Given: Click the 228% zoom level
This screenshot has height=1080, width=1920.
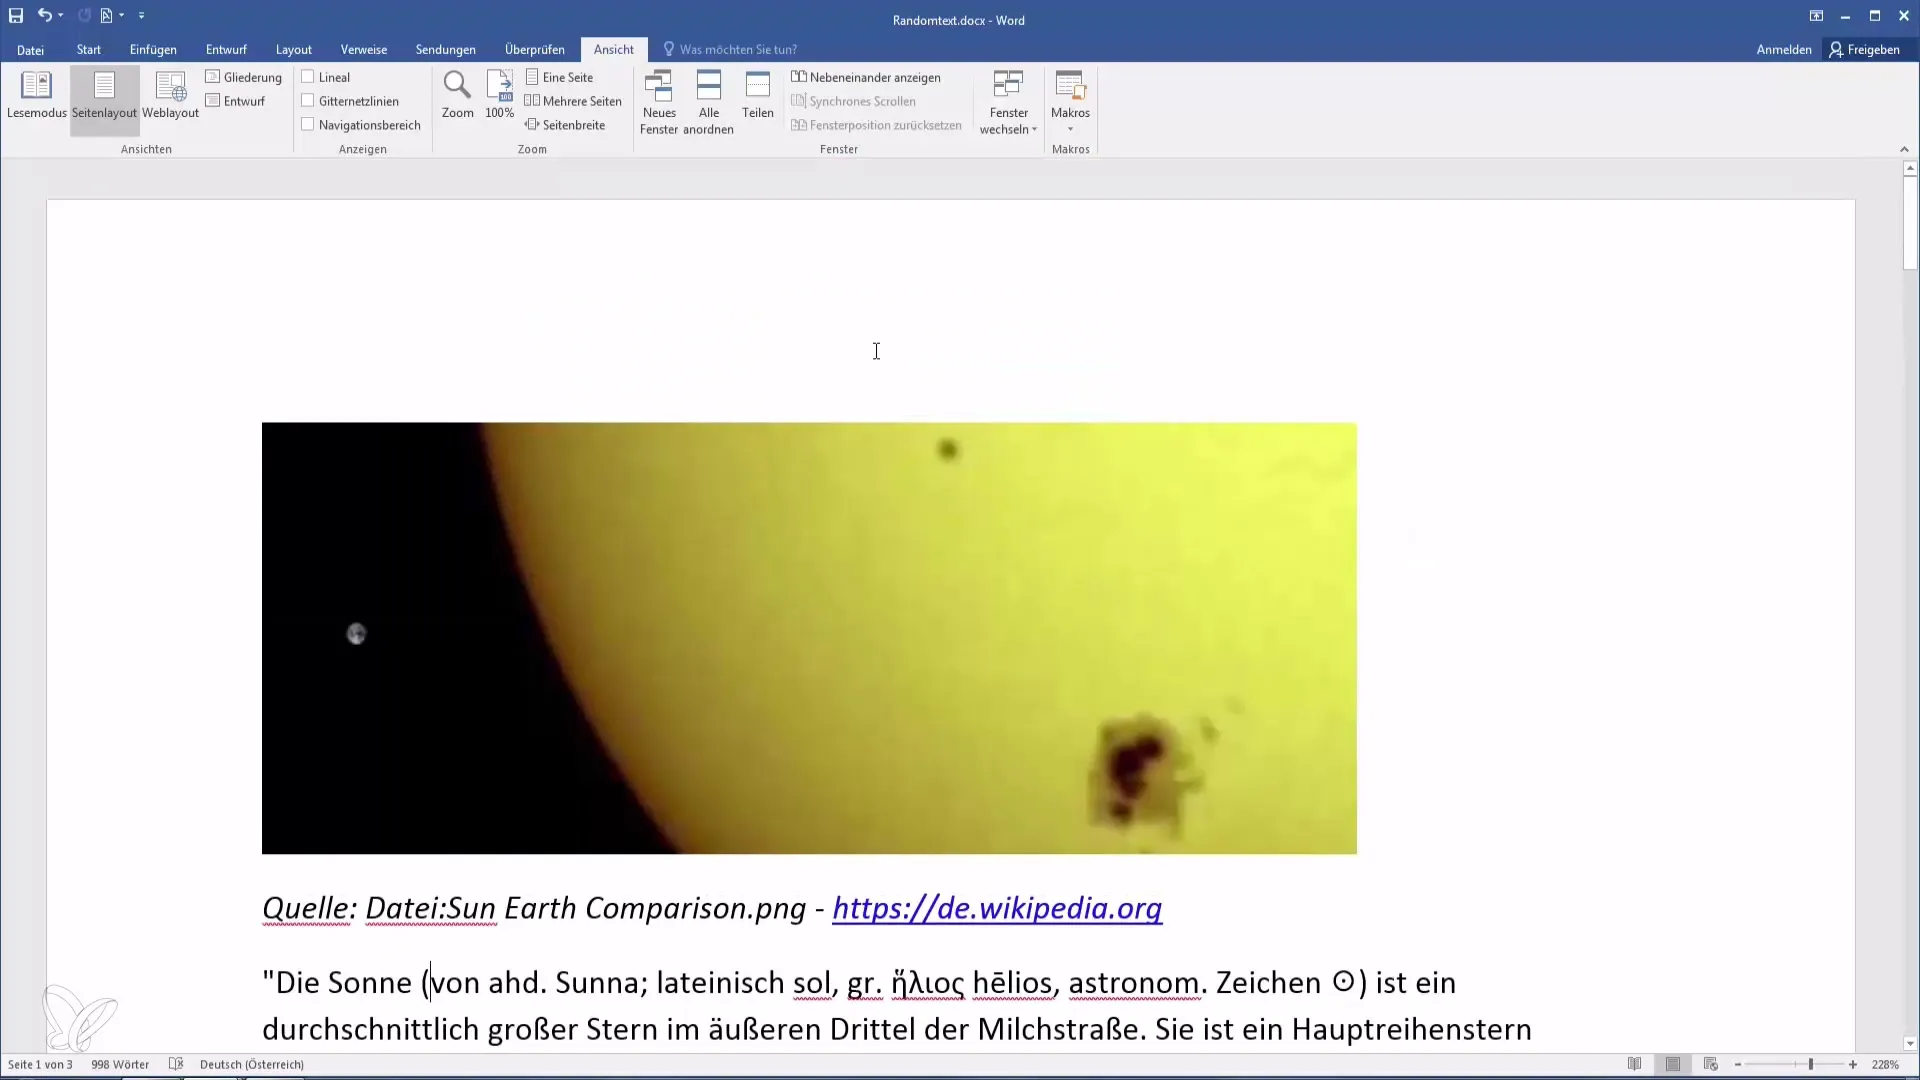Looking at the screenshot, I should (x=1885, y=1064).
